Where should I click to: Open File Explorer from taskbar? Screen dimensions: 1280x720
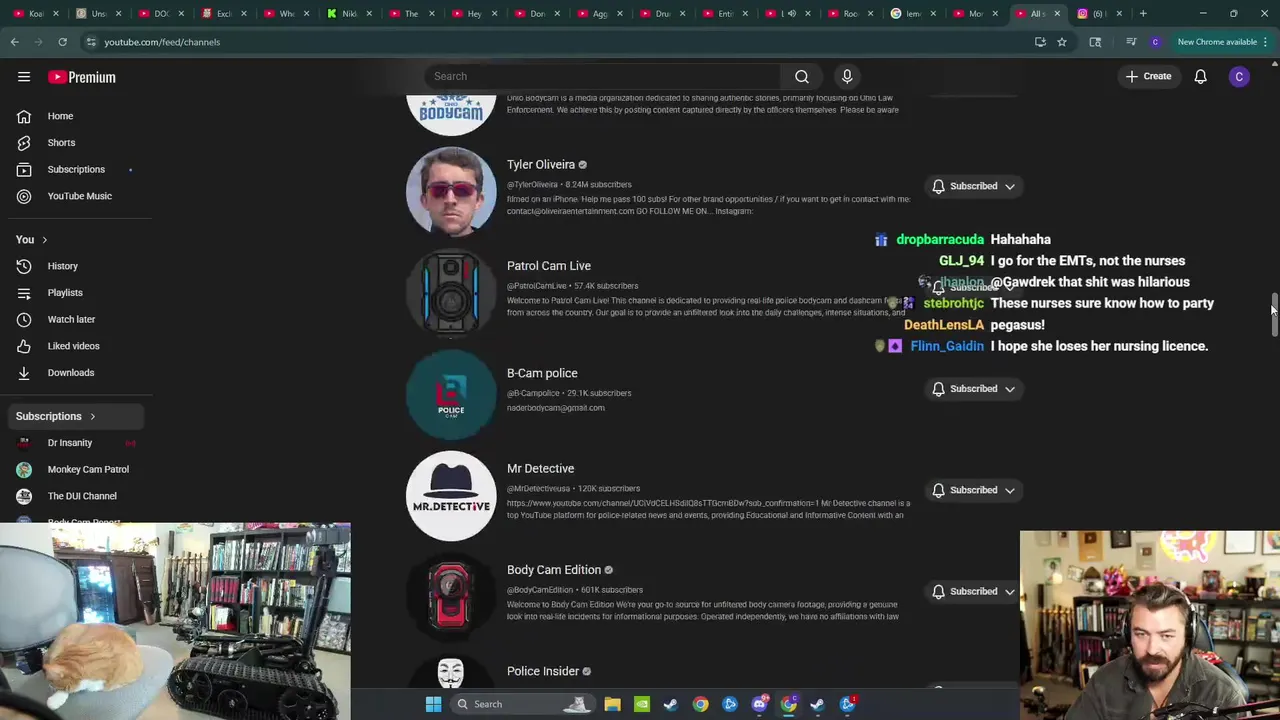tap(612, 704)
